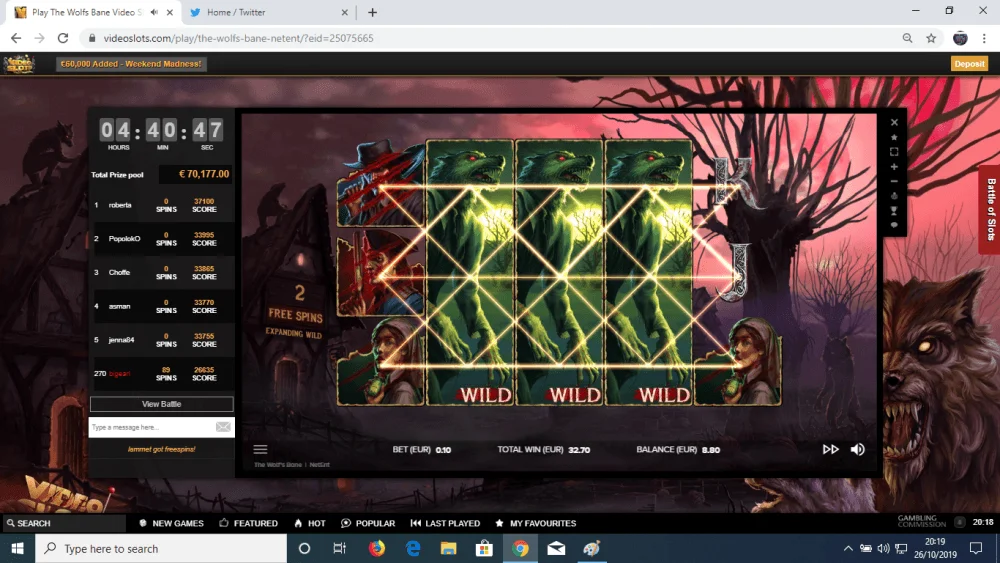Open Windows notification center
This screenshot has height=563, width=1000.
pyautogui.click(x=976, y=548)
